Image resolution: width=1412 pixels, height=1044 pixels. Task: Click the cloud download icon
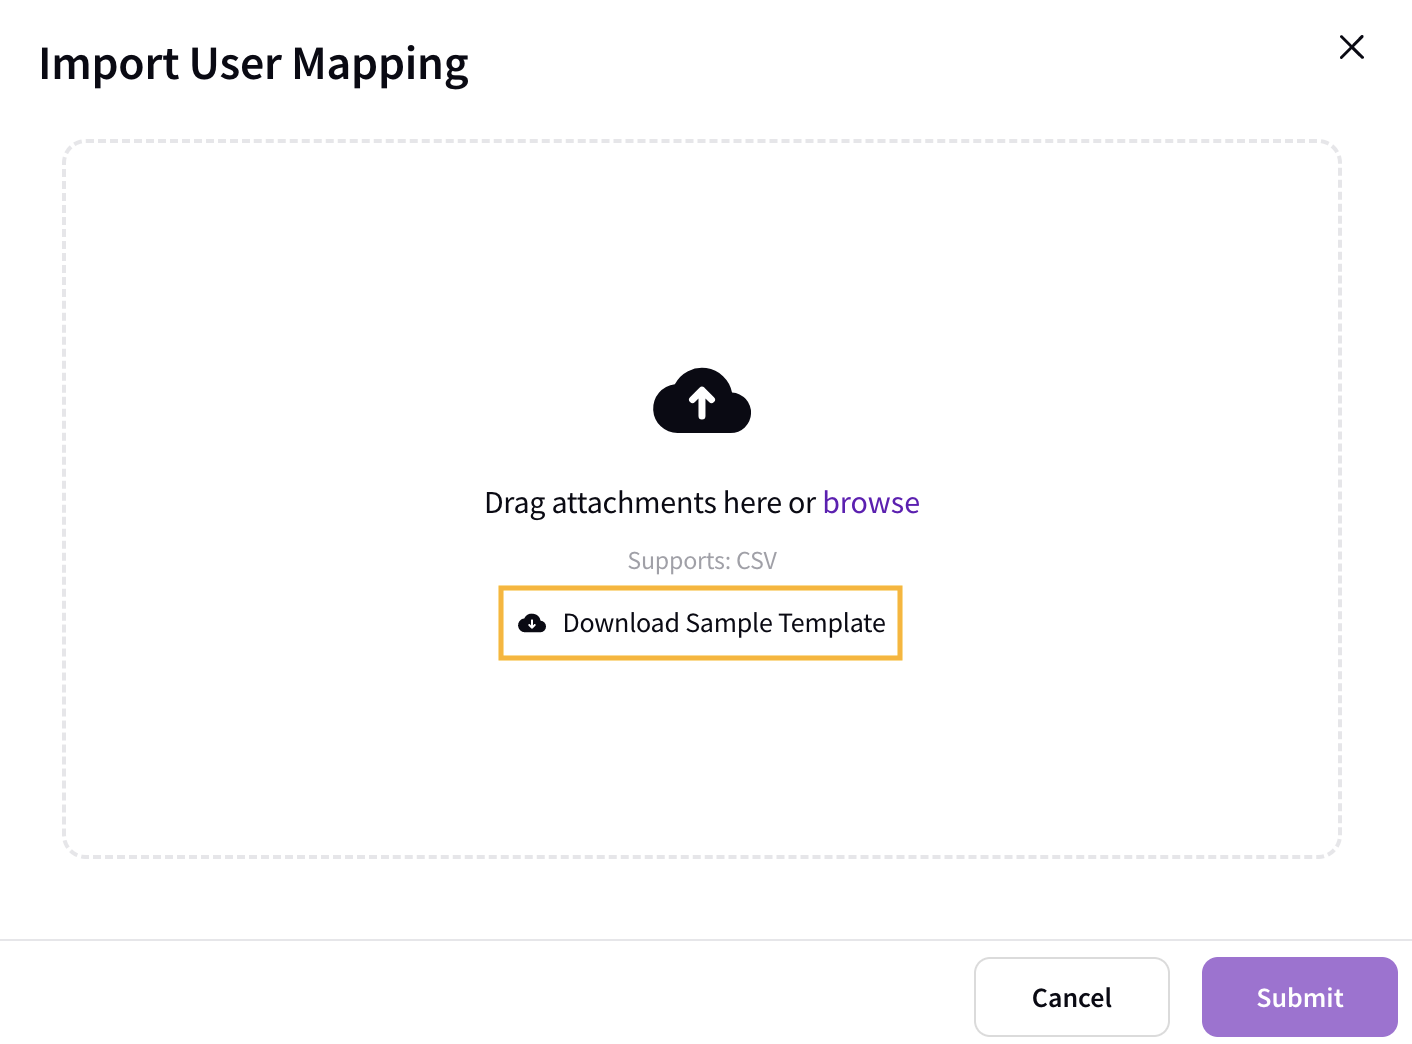(x=532, y=623)
